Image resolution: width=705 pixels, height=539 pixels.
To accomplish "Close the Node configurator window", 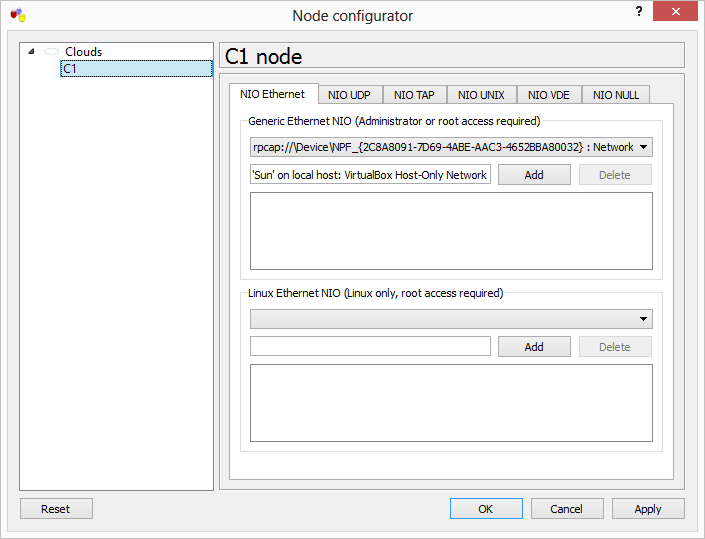I will [x=675, y=11].
